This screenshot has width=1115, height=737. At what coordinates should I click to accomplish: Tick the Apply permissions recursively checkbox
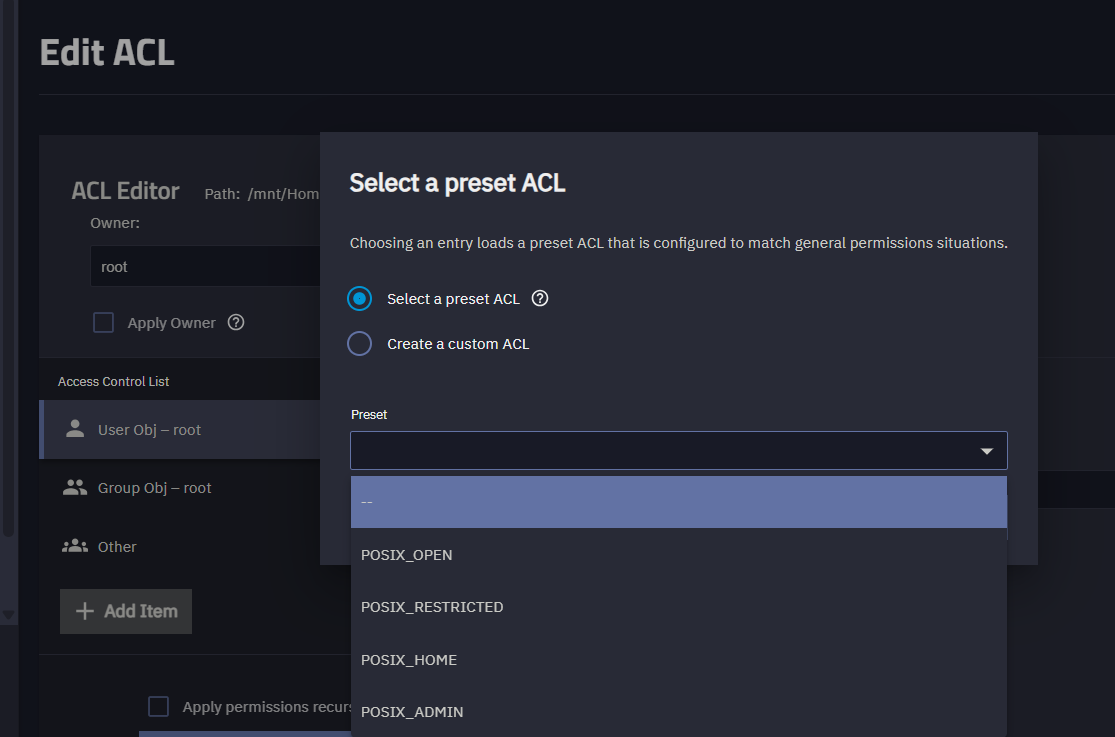[x=158, y=707]
